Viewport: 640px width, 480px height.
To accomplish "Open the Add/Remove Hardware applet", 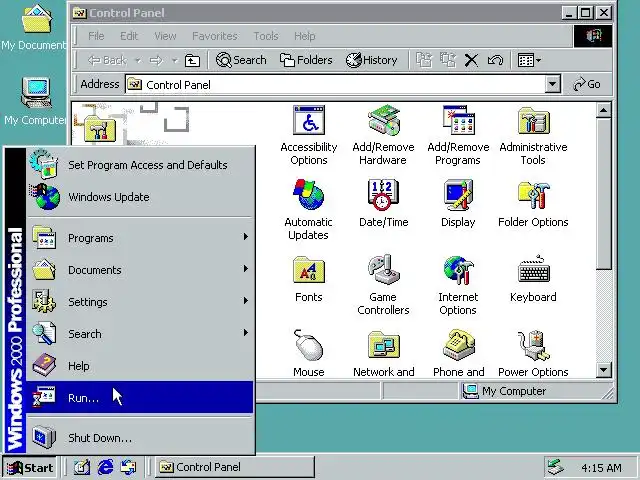I will coord(383,135).
